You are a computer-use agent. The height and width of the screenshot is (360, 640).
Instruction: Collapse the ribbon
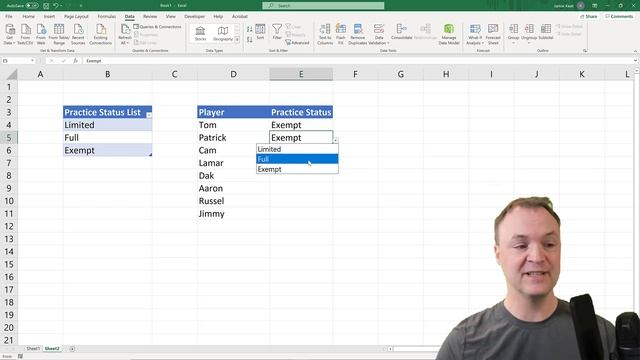click(635, 51)
